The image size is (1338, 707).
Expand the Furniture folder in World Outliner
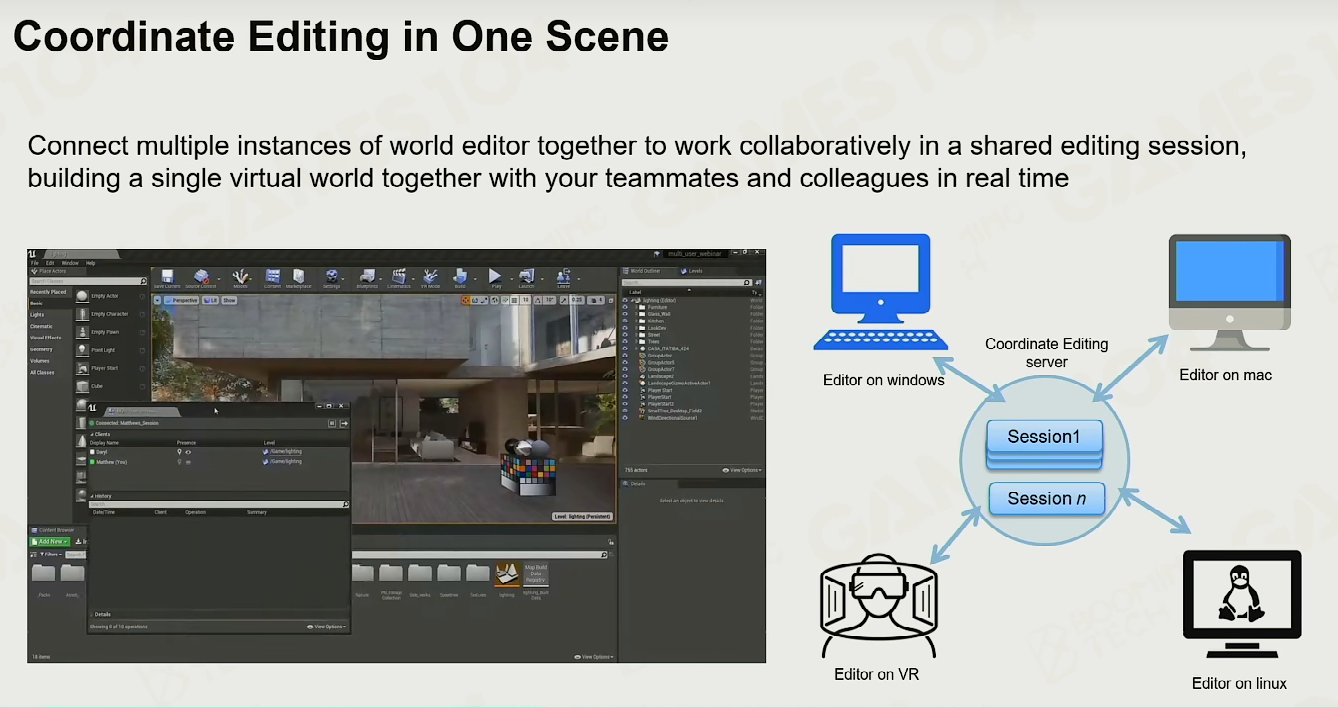(x=636, y=307)
